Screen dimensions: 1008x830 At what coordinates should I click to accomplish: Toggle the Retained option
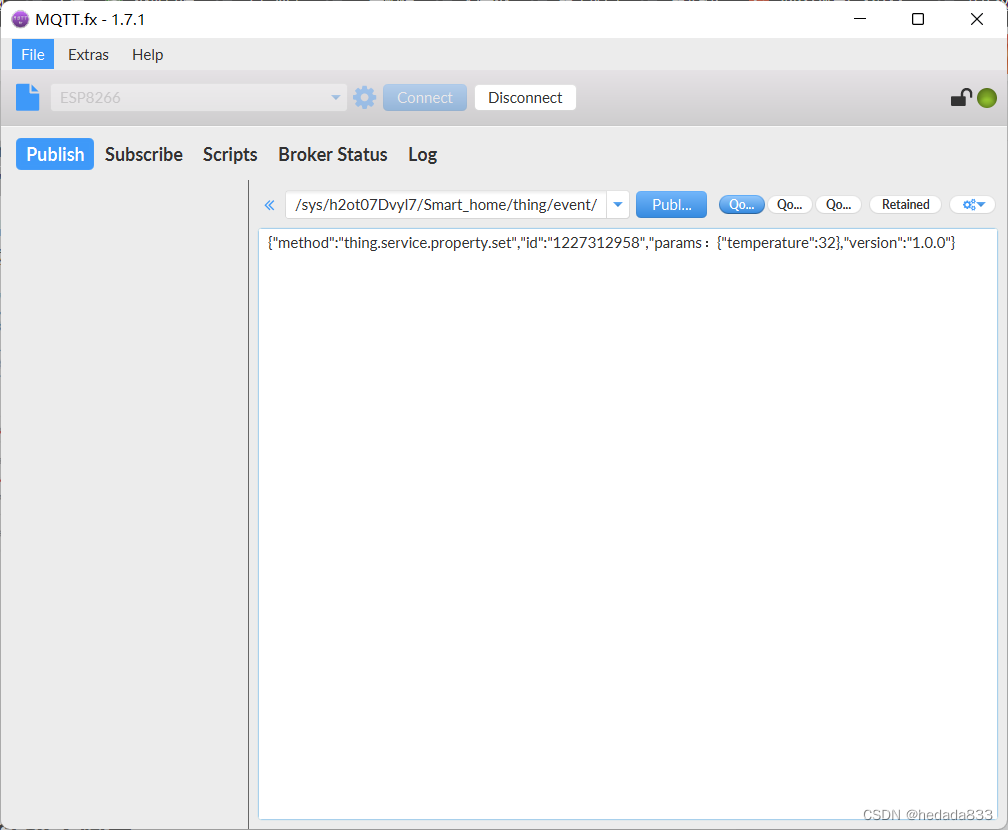[905, 204]
